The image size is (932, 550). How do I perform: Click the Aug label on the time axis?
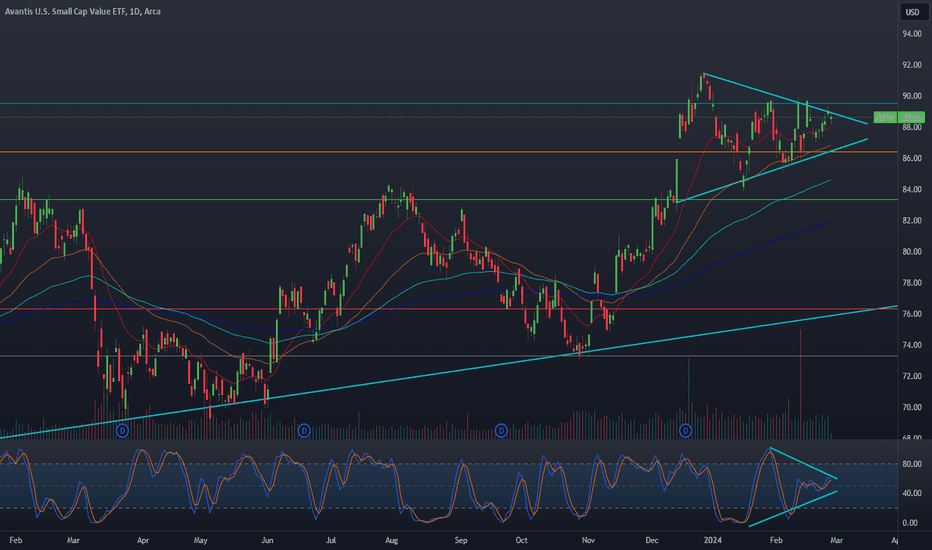(x=391, y=540)
